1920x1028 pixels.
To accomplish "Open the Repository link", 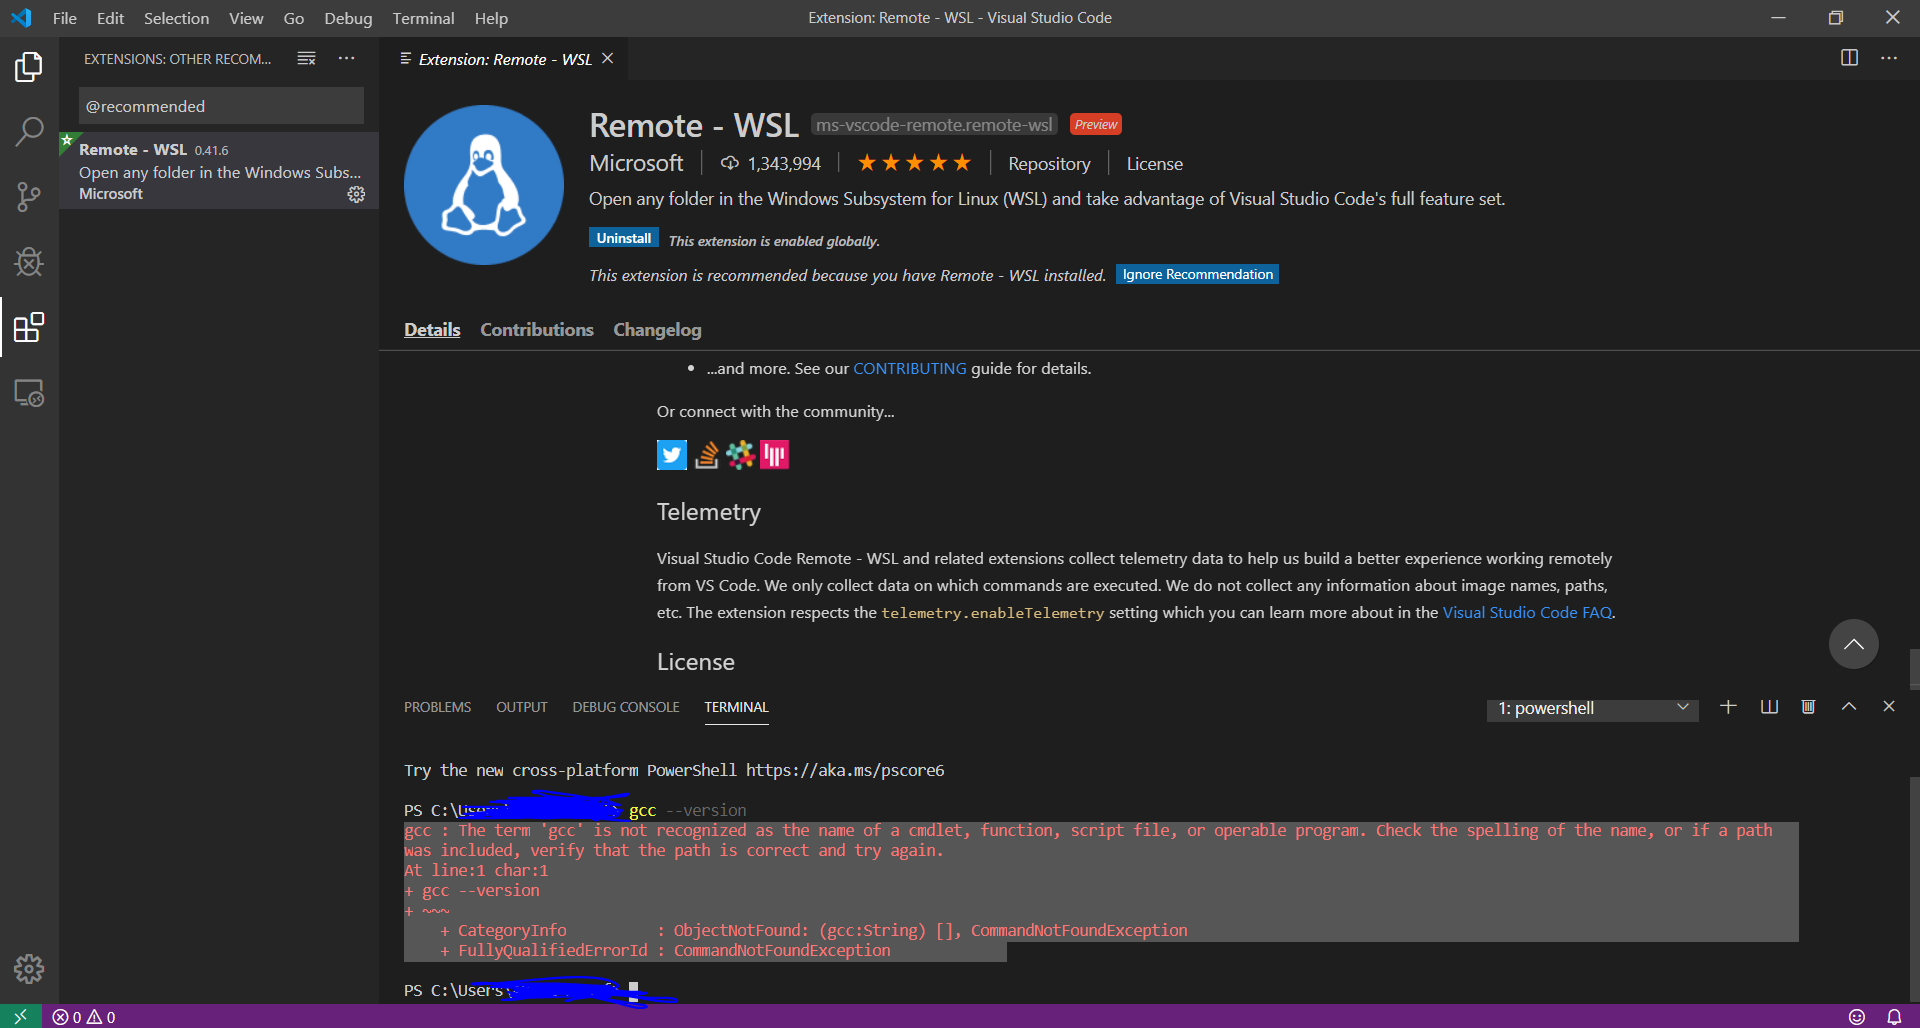I will point(1049,164).
